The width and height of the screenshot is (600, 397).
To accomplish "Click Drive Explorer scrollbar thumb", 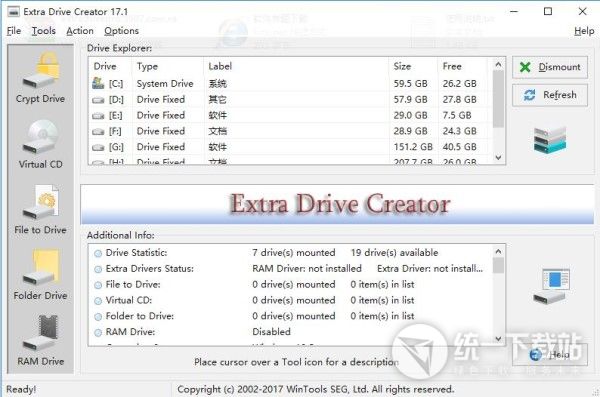I will click(x=498, y=99).
